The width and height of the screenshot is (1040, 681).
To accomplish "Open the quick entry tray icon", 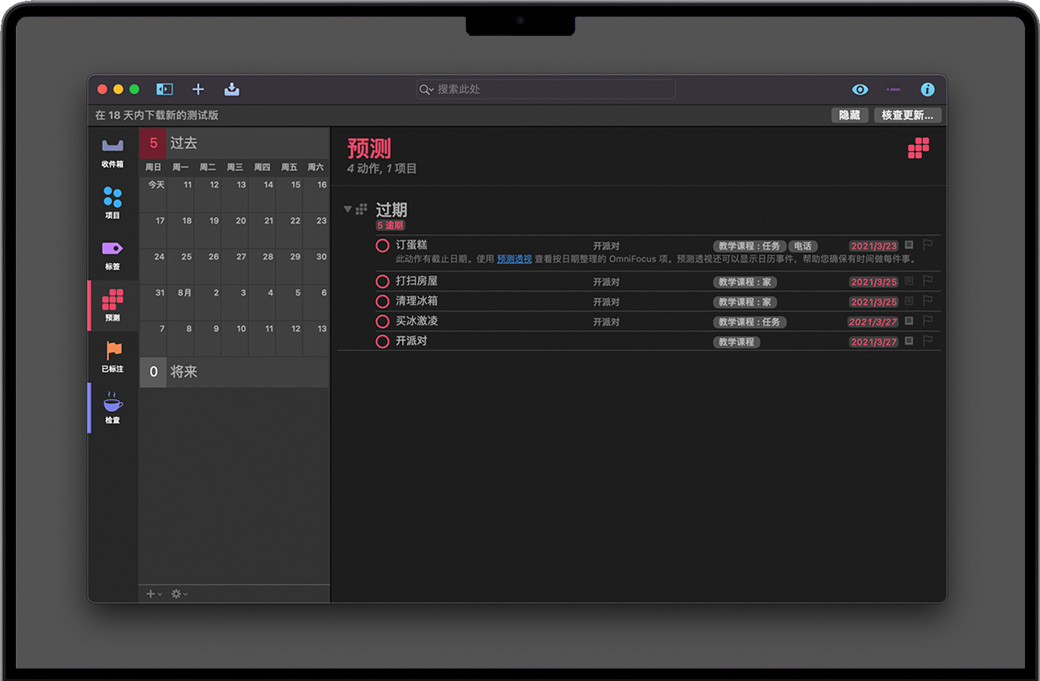I will 232,89.
